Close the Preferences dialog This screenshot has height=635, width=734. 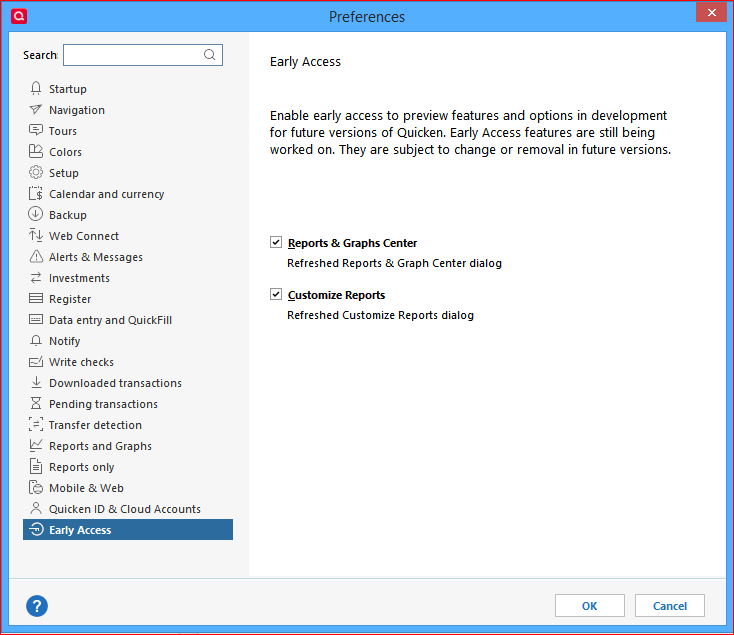(711, 13)
